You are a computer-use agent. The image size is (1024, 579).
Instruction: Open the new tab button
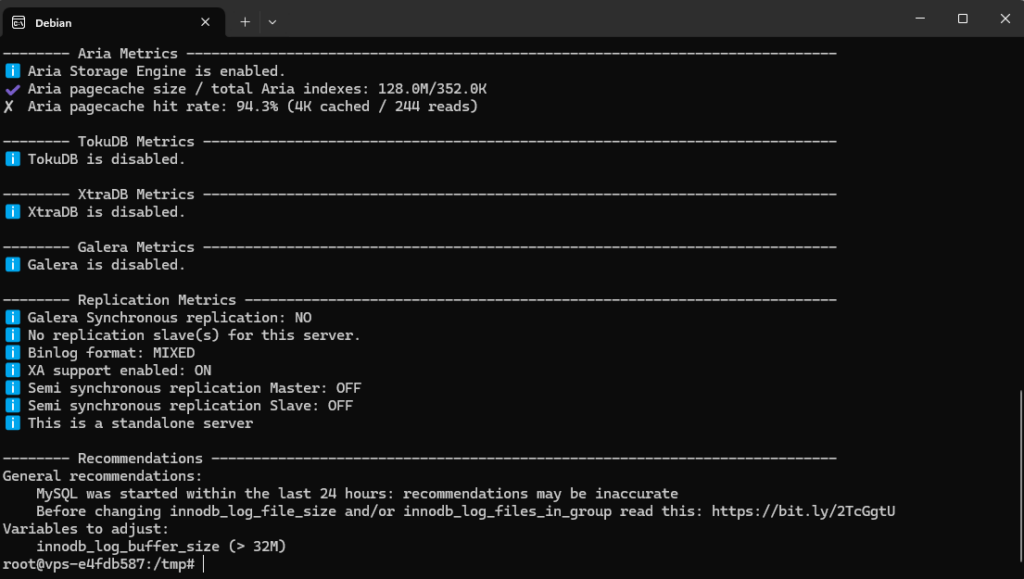[246, 21]
